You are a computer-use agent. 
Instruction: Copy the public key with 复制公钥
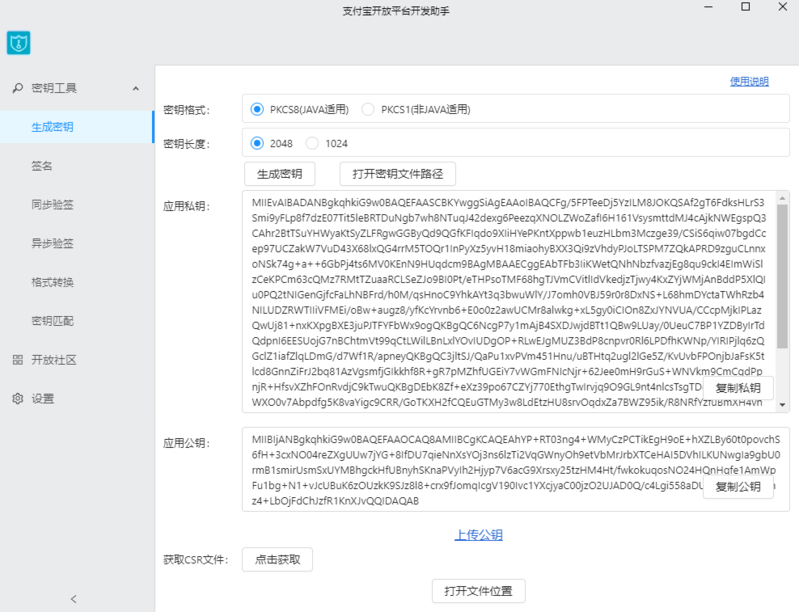[x=738, y=487]
